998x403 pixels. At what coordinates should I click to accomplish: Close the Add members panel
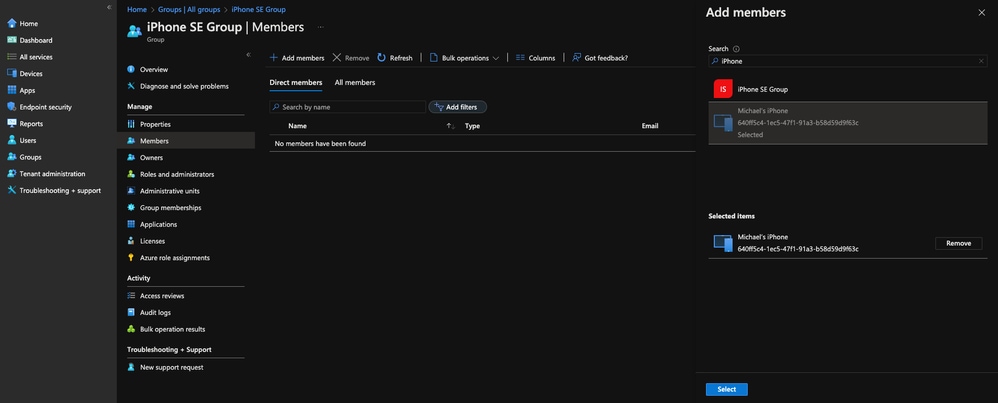coord(981,13)
